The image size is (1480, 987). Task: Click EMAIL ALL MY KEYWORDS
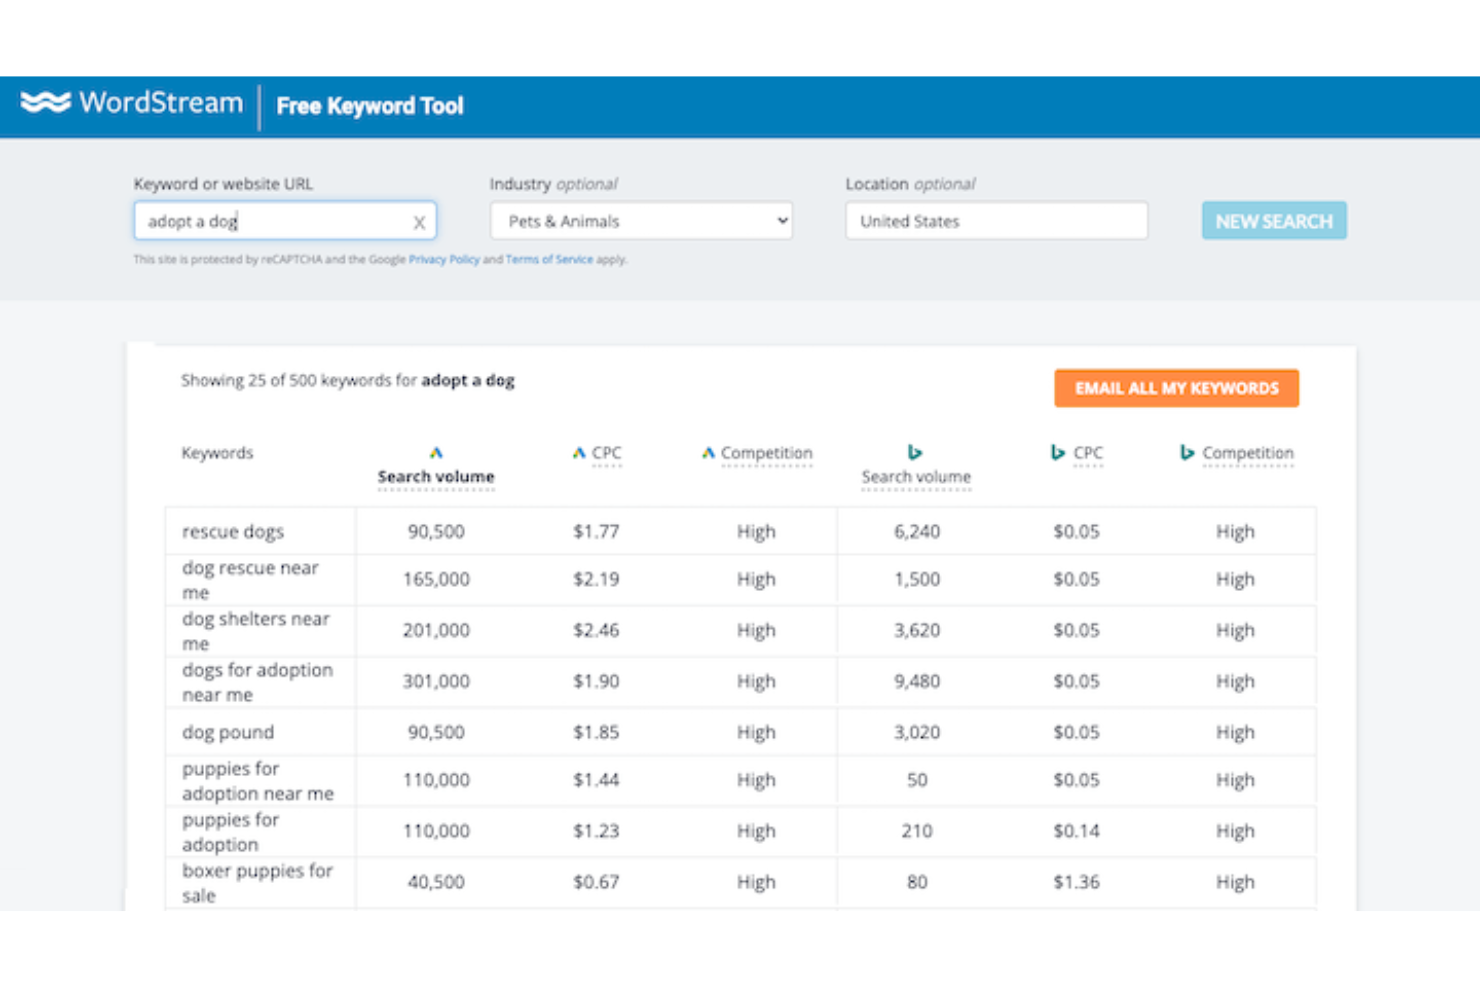(x=1176, y=388)
